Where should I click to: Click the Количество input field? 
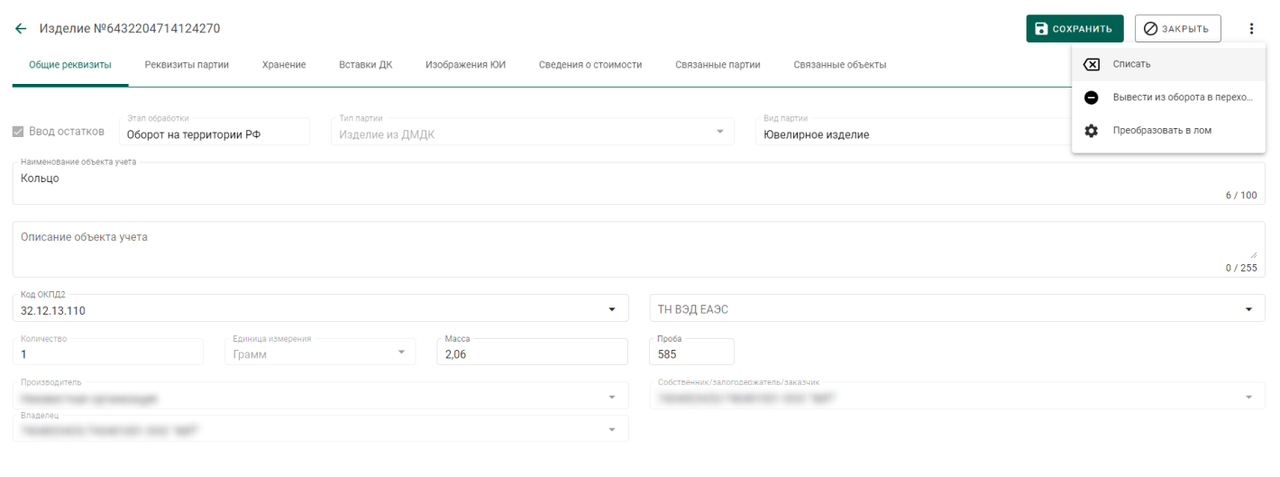108,352
